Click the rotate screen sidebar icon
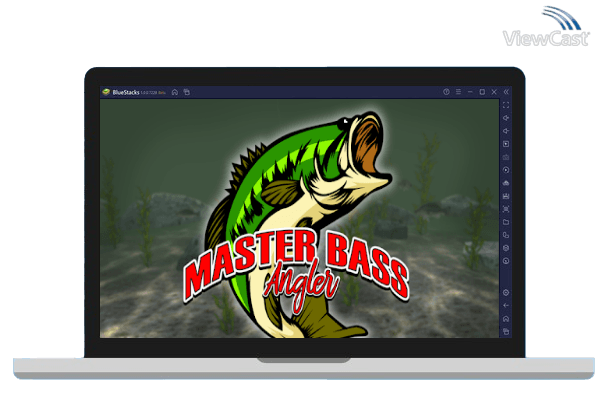 [x=506, y=235]
